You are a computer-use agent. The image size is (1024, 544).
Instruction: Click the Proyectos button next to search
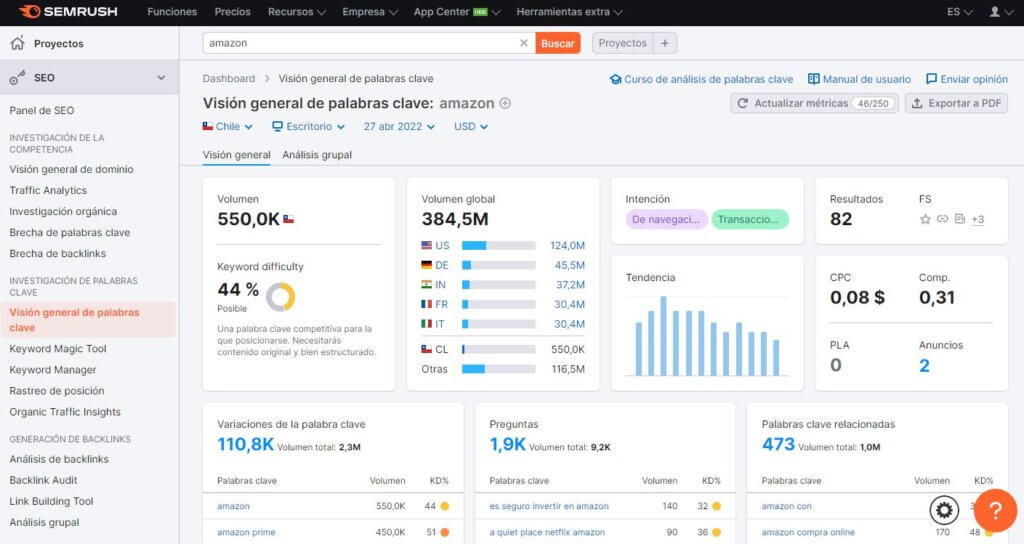622,43
